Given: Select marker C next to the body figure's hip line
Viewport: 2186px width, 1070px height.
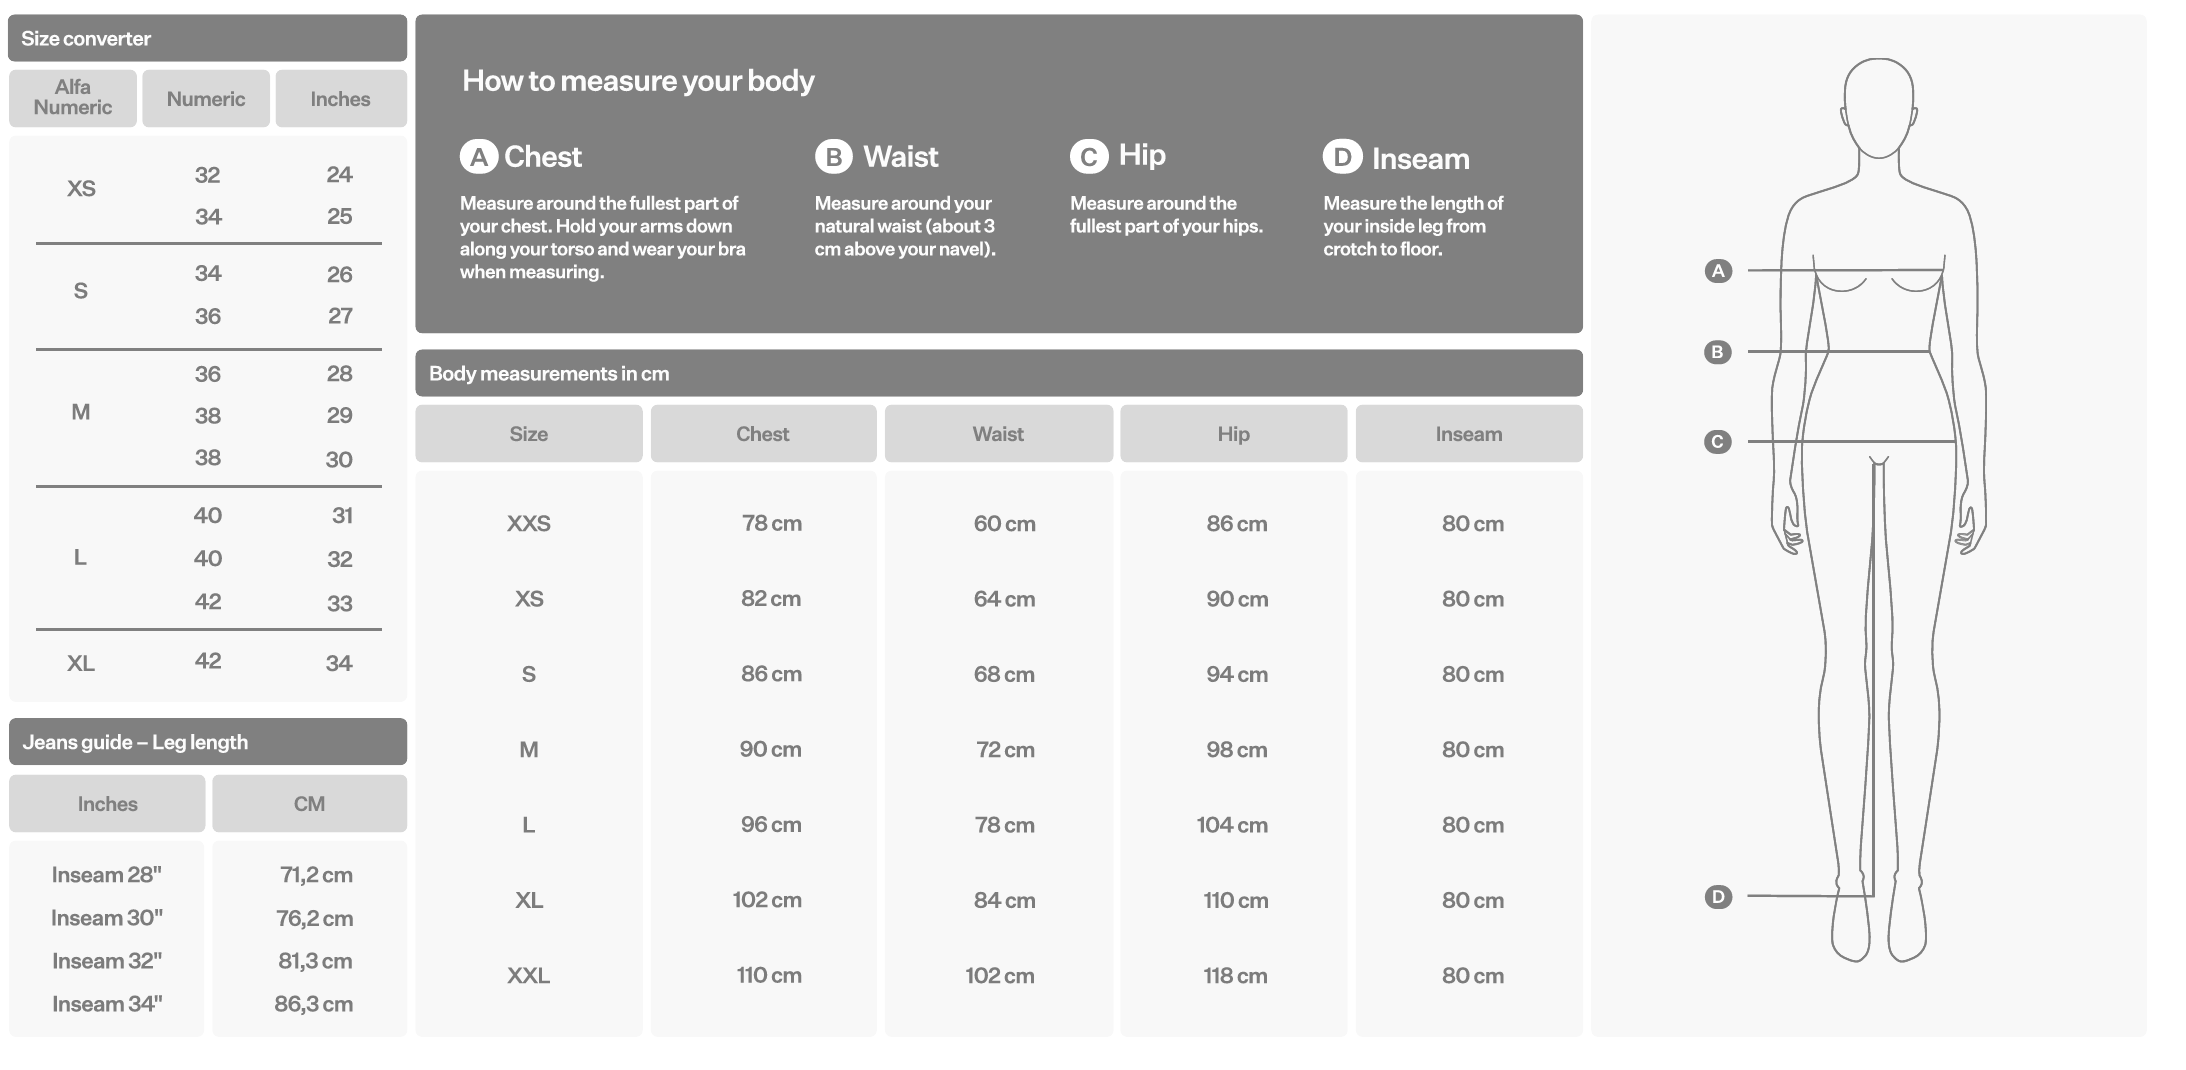Looking at the screenshot, I should pos(1718,442).
